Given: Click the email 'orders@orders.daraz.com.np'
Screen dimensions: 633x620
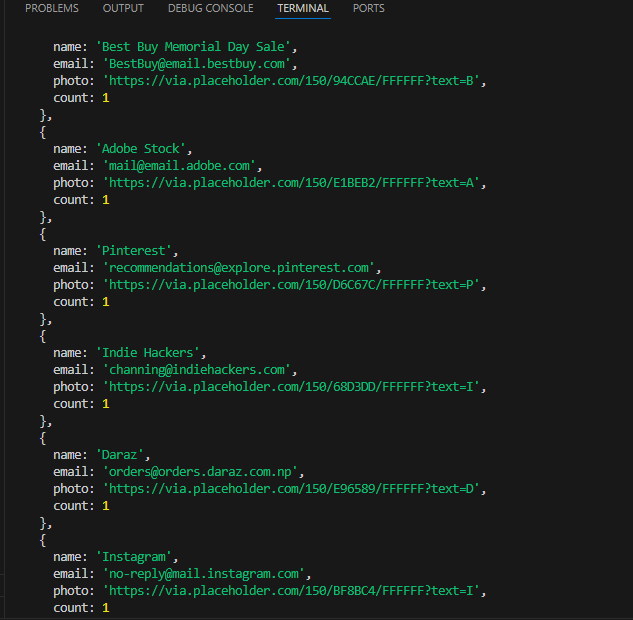Looking at the screenshot, I should [x=200, y=472].
